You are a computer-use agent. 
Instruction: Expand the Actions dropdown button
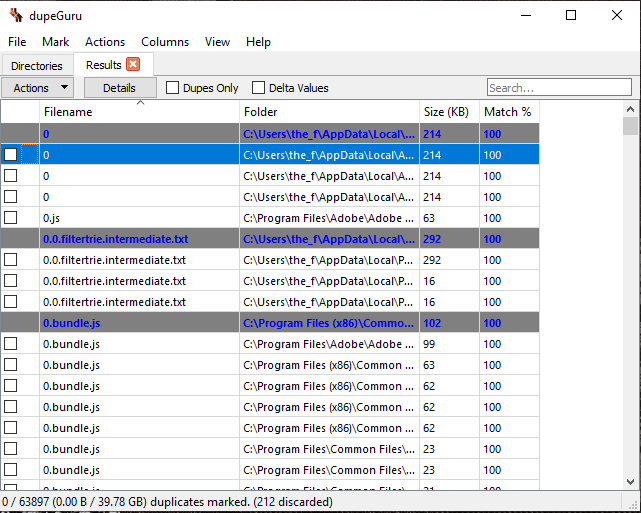[37, 88]
